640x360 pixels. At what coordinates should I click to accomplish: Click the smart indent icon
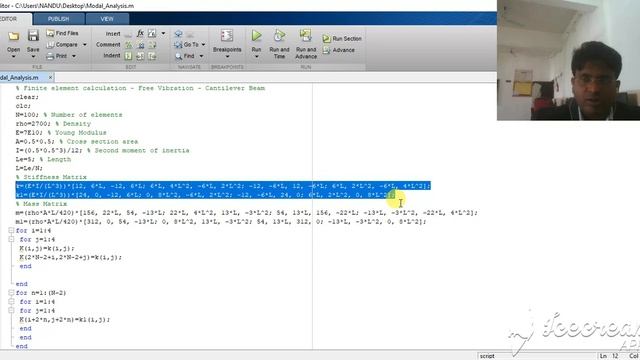click(x=129, y=56)
